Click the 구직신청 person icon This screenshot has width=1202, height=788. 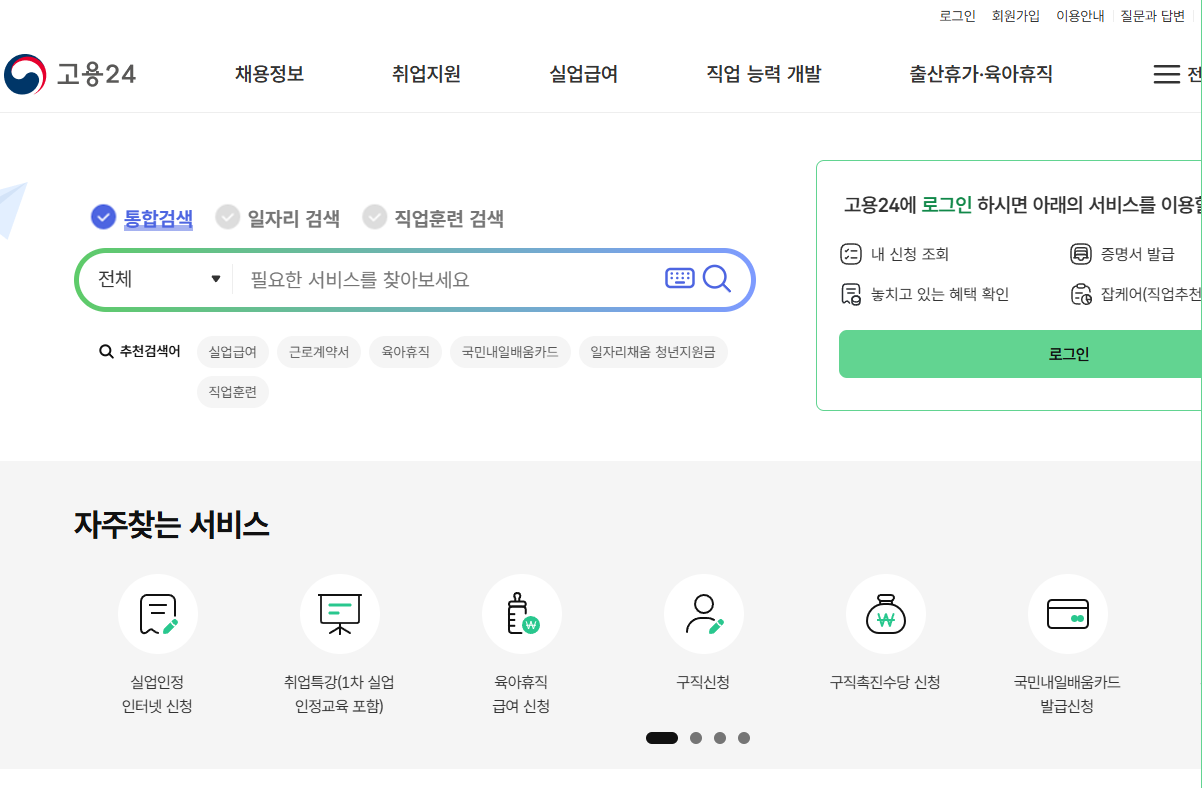pyautogui.click(x=704, y=614)
